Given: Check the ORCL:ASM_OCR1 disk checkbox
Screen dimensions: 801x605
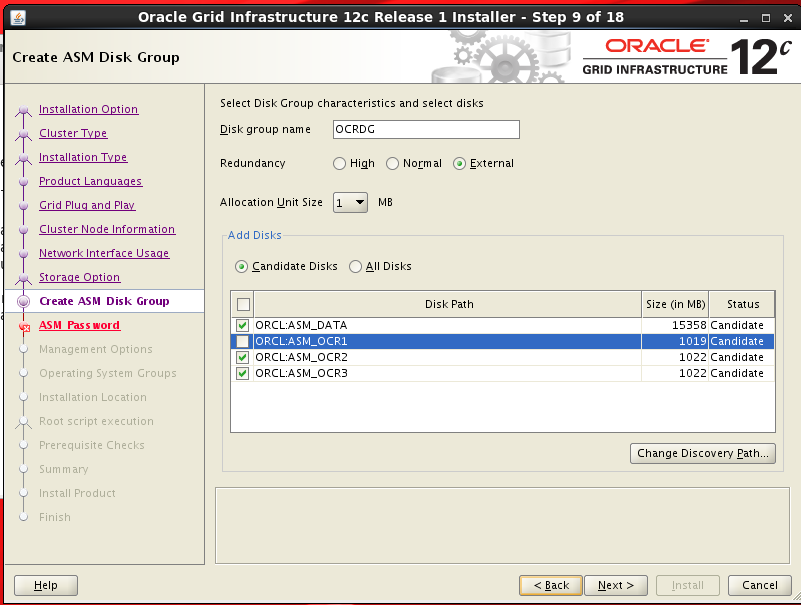Looking at the screenshot, I should pyautogui.click(x=242, y=341).
